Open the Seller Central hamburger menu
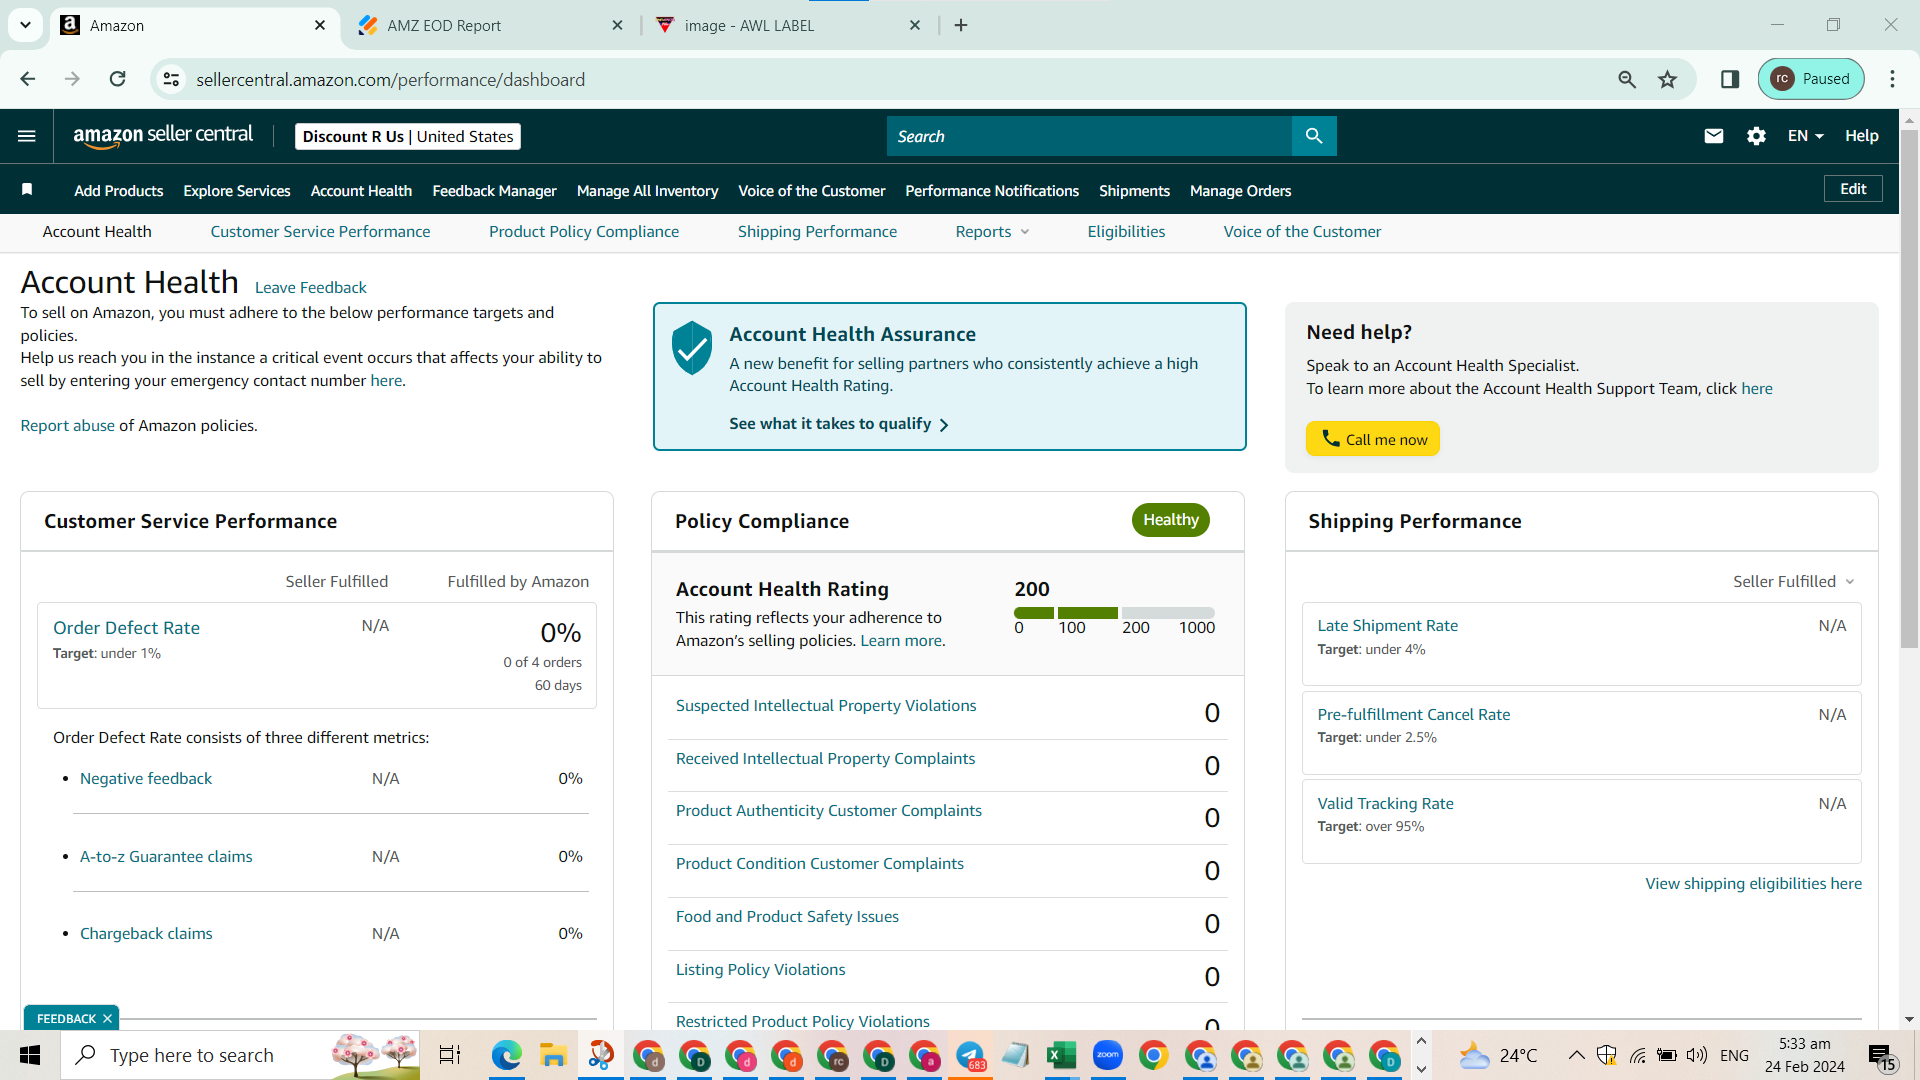1920x1080 pixels. 27,136
